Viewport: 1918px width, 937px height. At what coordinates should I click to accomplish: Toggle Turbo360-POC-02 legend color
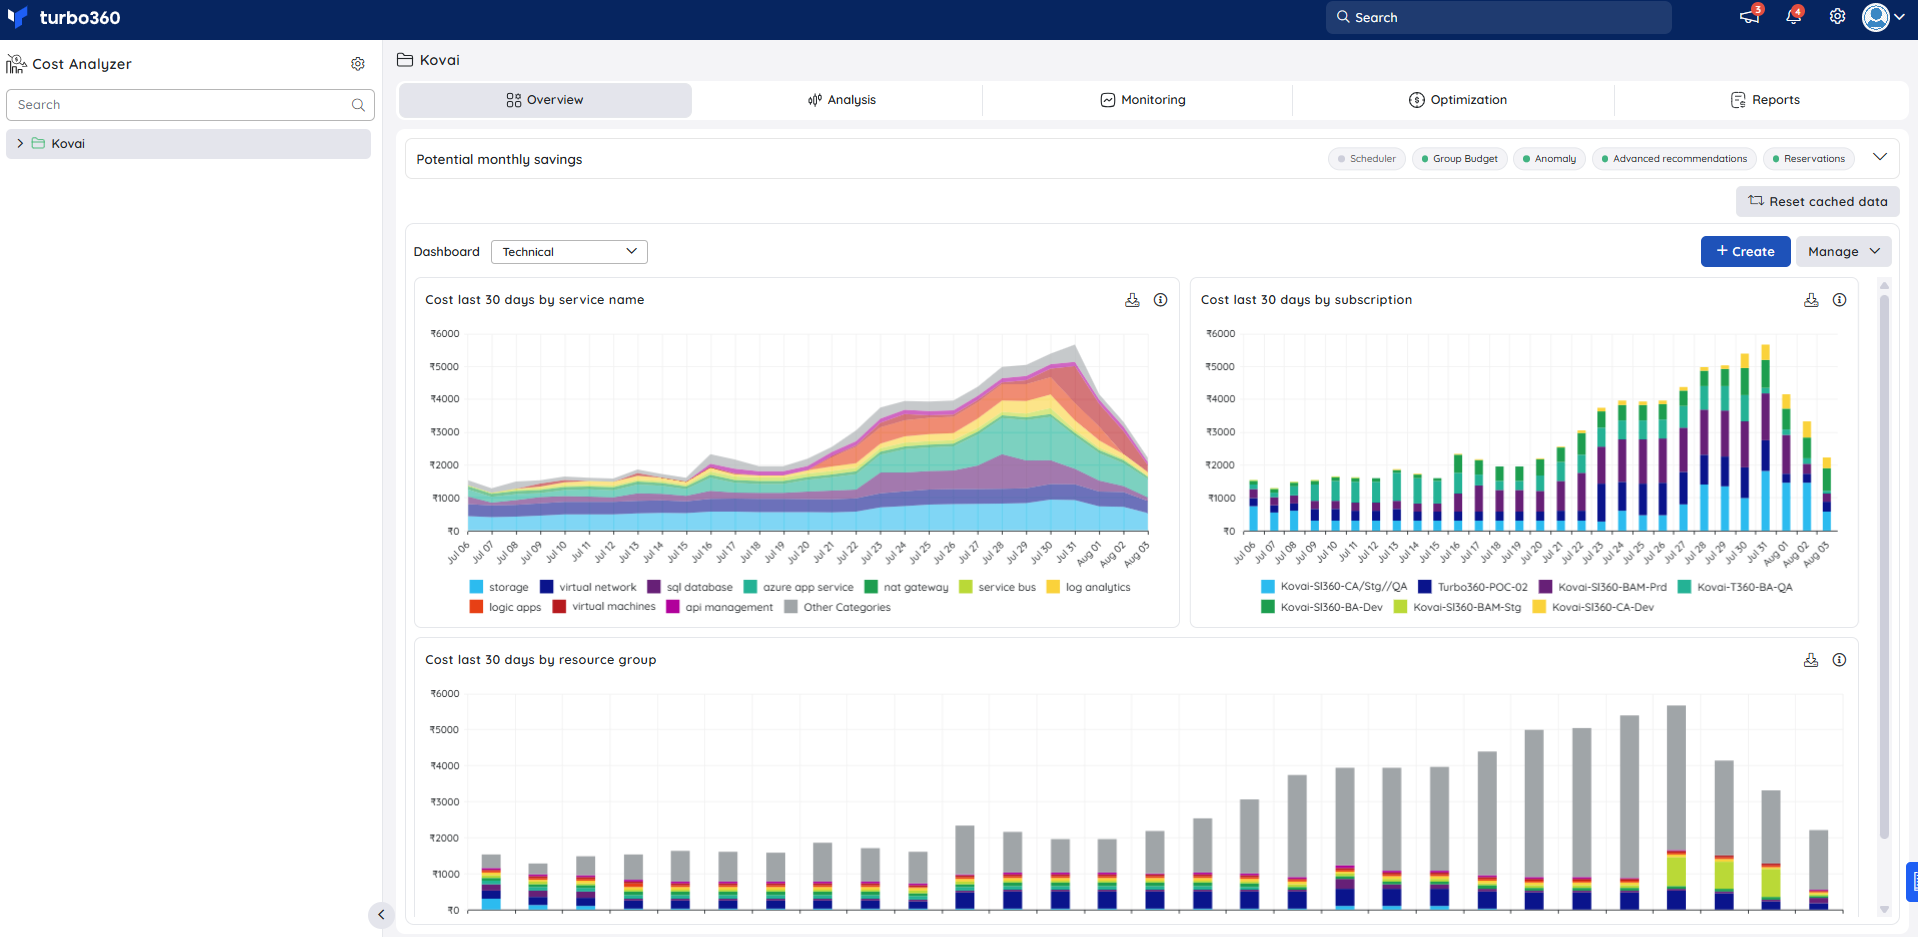[x=1425, y=587]
